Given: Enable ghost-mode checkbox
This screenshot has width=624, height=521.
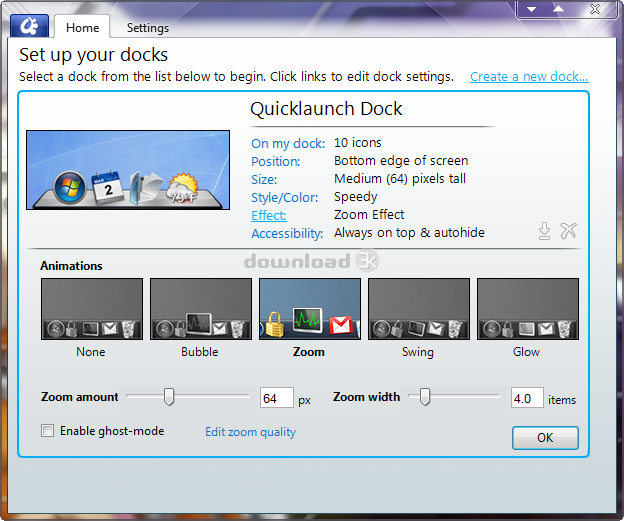Looking at the screenshot, I should pyautogui.click(x=47, y=431).
